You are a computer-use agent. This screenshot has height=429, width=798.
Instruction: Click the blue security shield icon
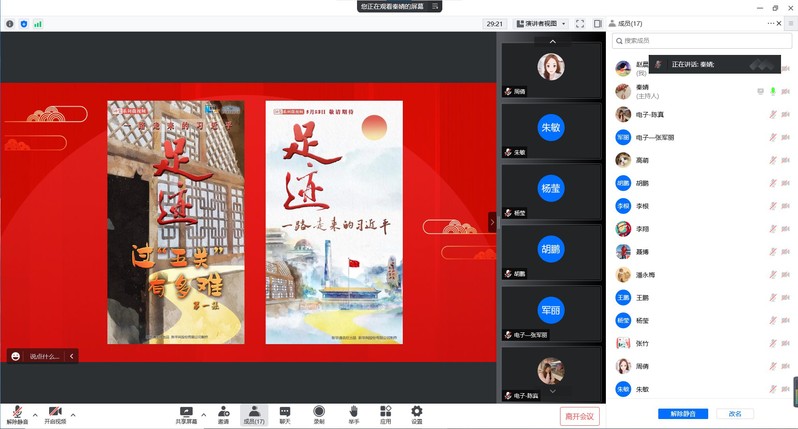tap(24, 24)
